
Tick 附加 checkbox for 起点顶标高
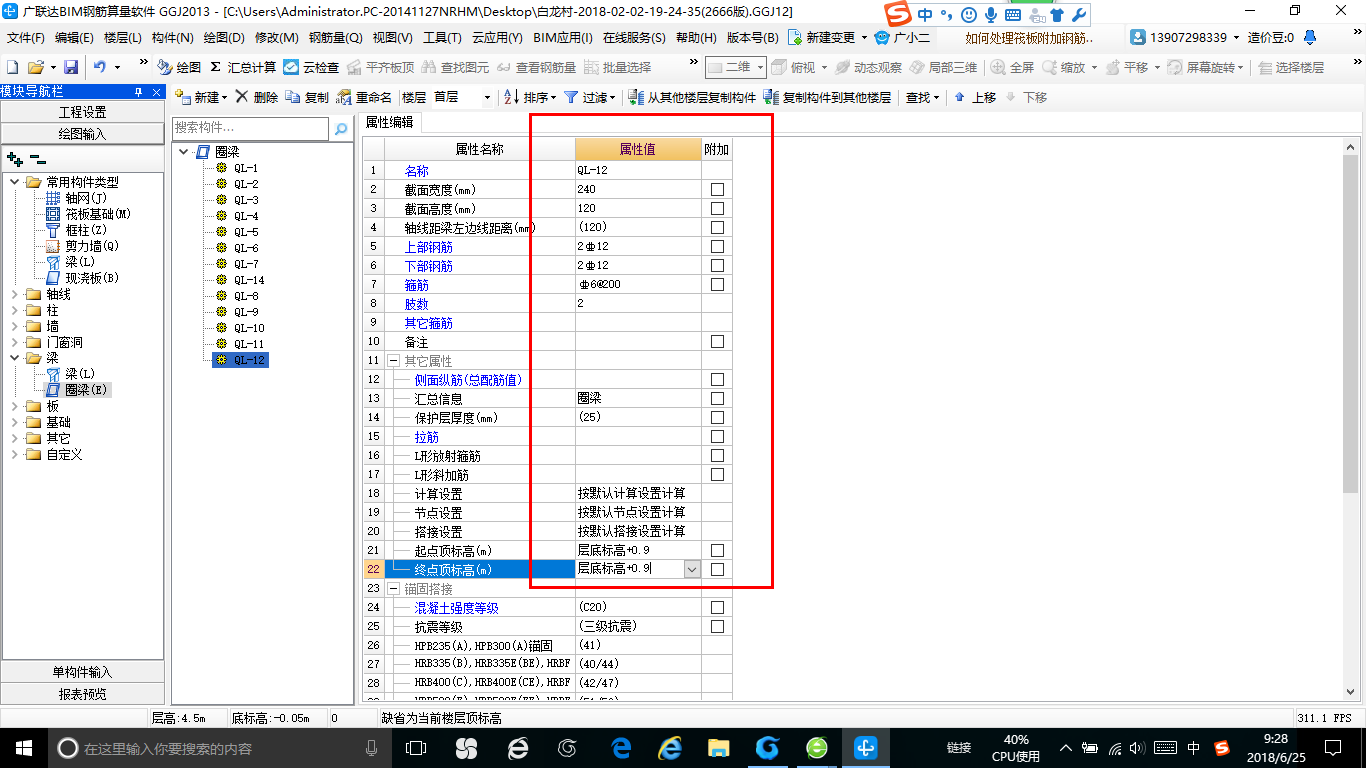(717, 550)
